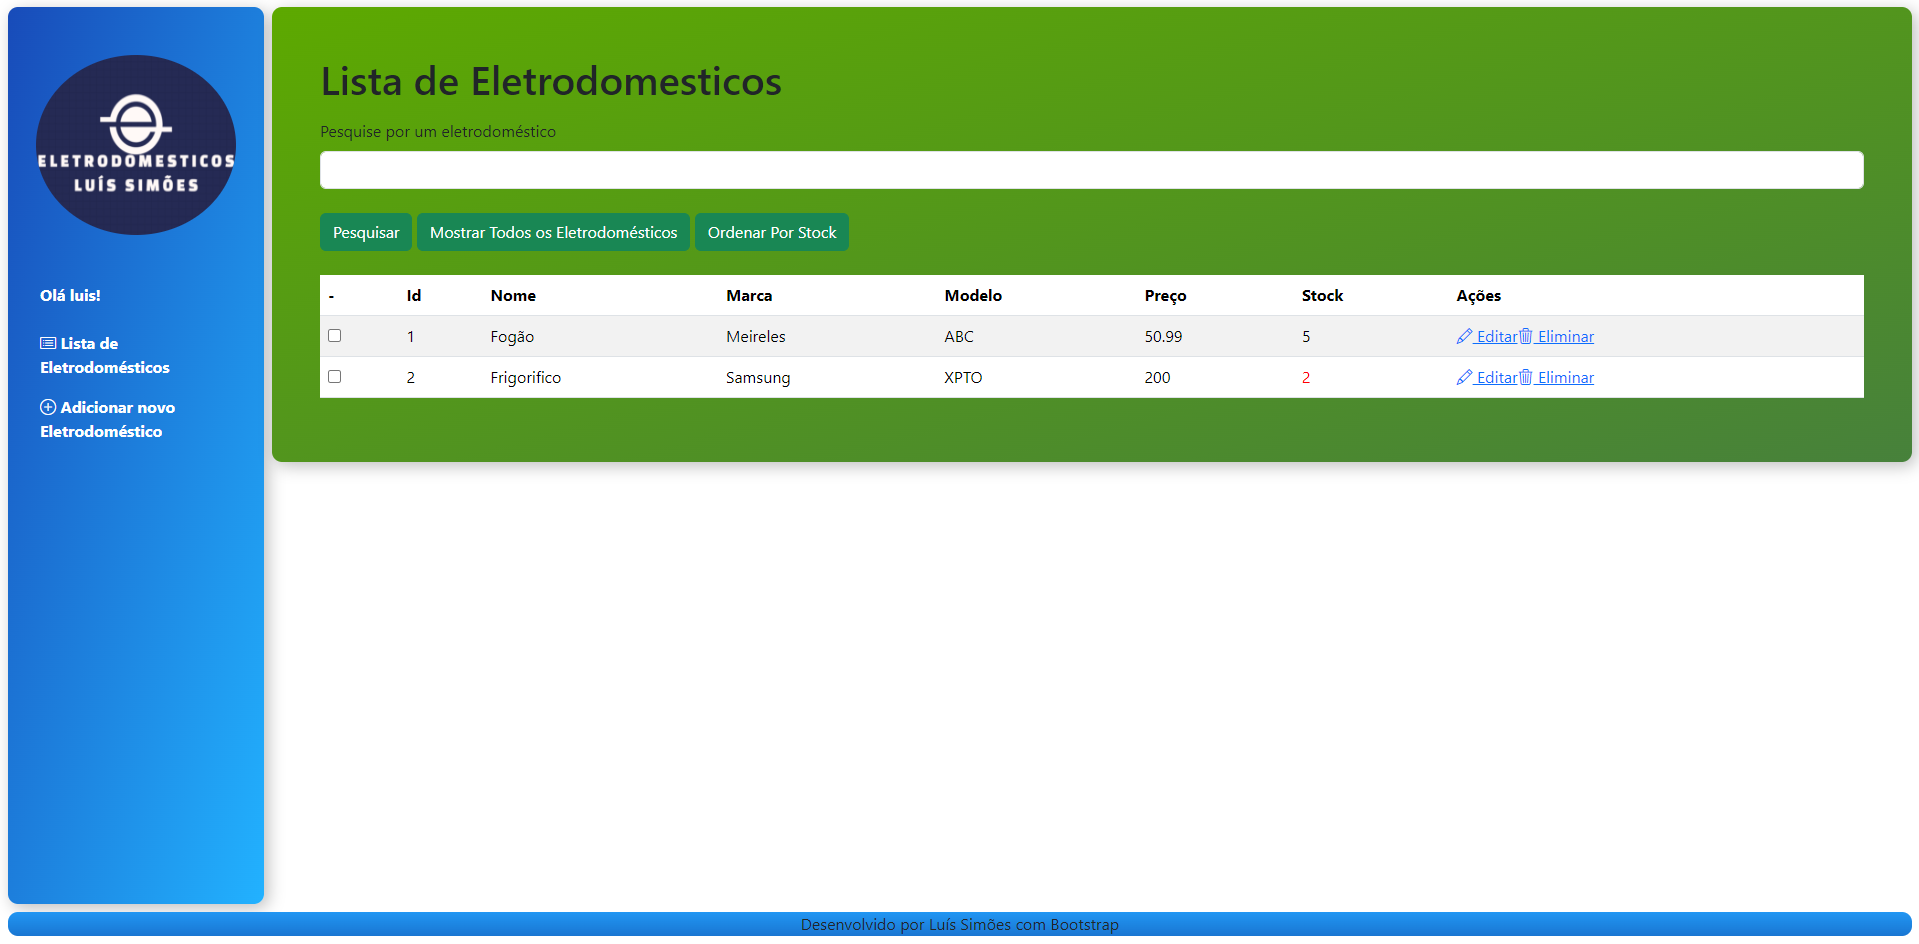
Task: Open Lista de Eletrodomésticos in sidebar
Action: tap(104, 356)
